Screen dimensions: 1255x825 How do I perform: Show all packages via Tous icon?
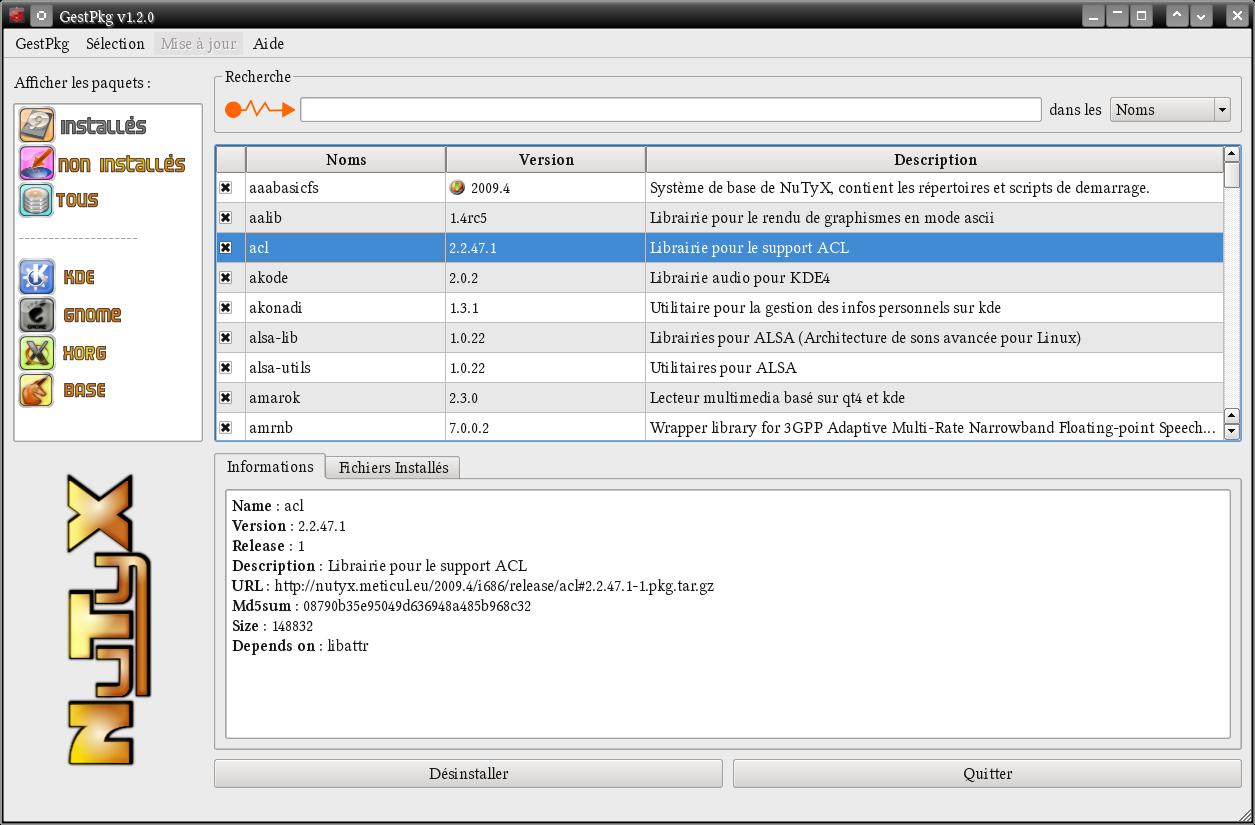coord(37,200)
